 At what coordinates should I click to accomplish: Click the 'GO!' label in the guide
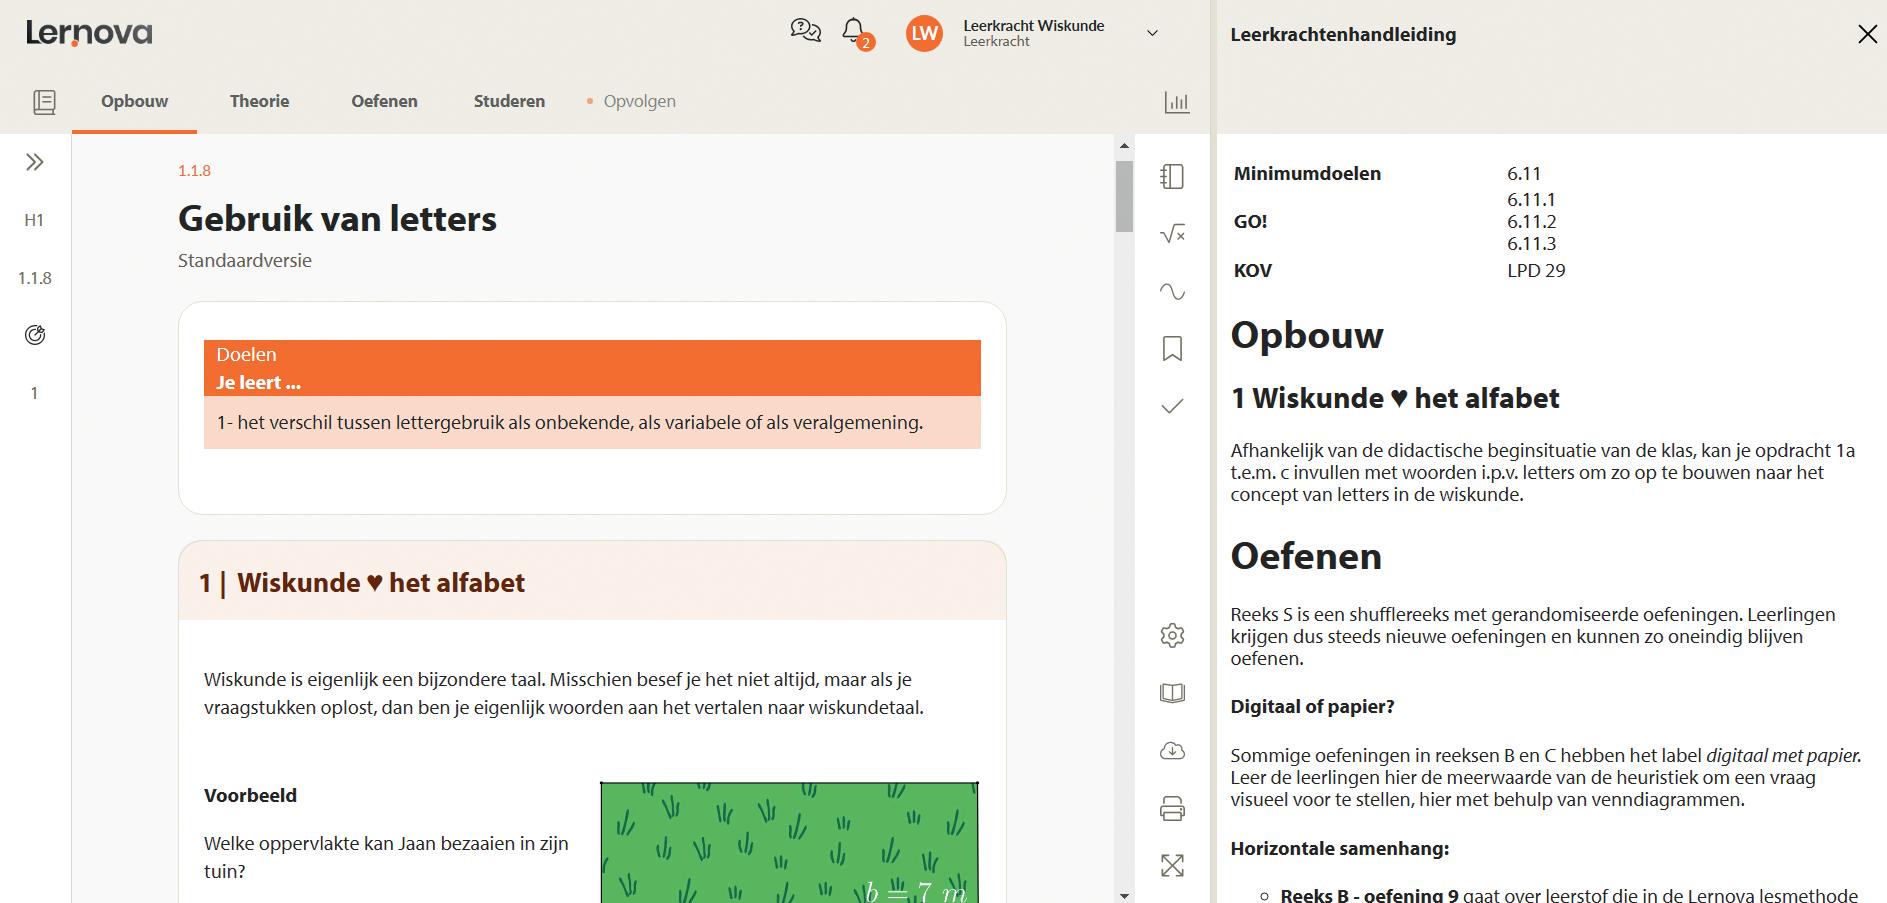1250,222
